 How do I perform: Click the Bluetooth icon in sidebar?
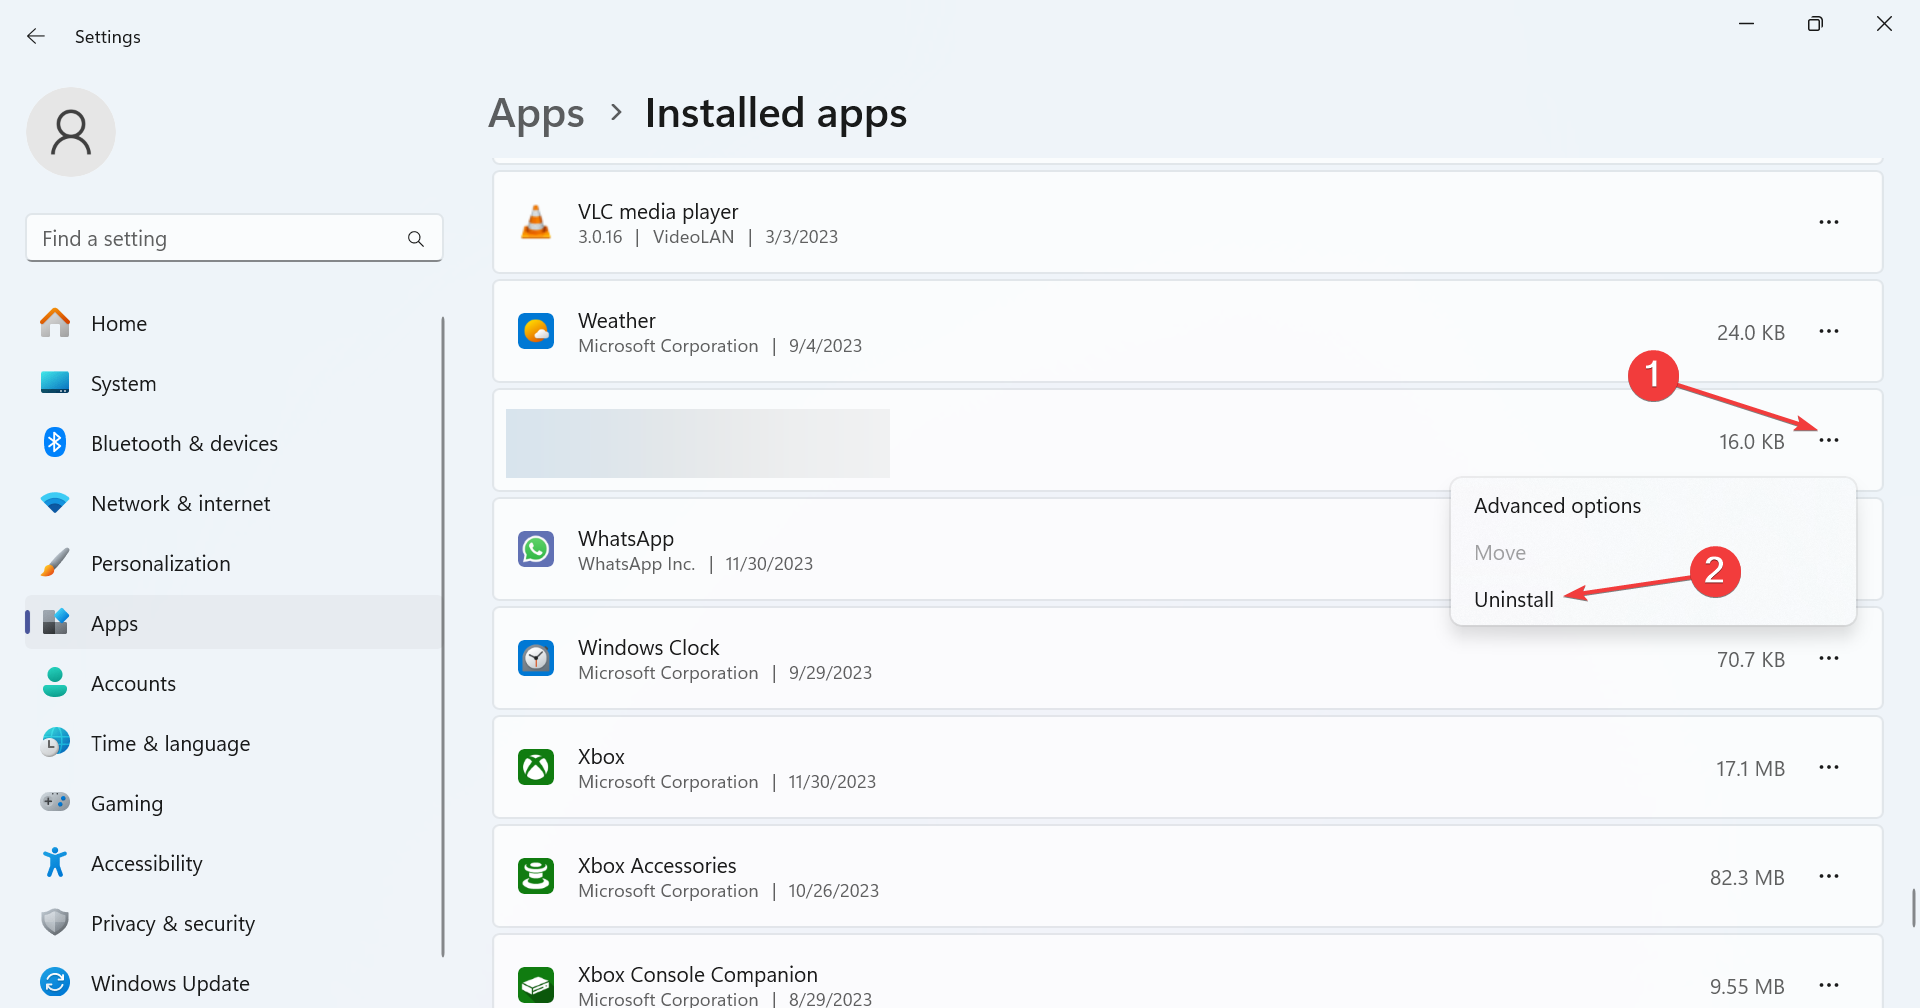pos(55,442)
